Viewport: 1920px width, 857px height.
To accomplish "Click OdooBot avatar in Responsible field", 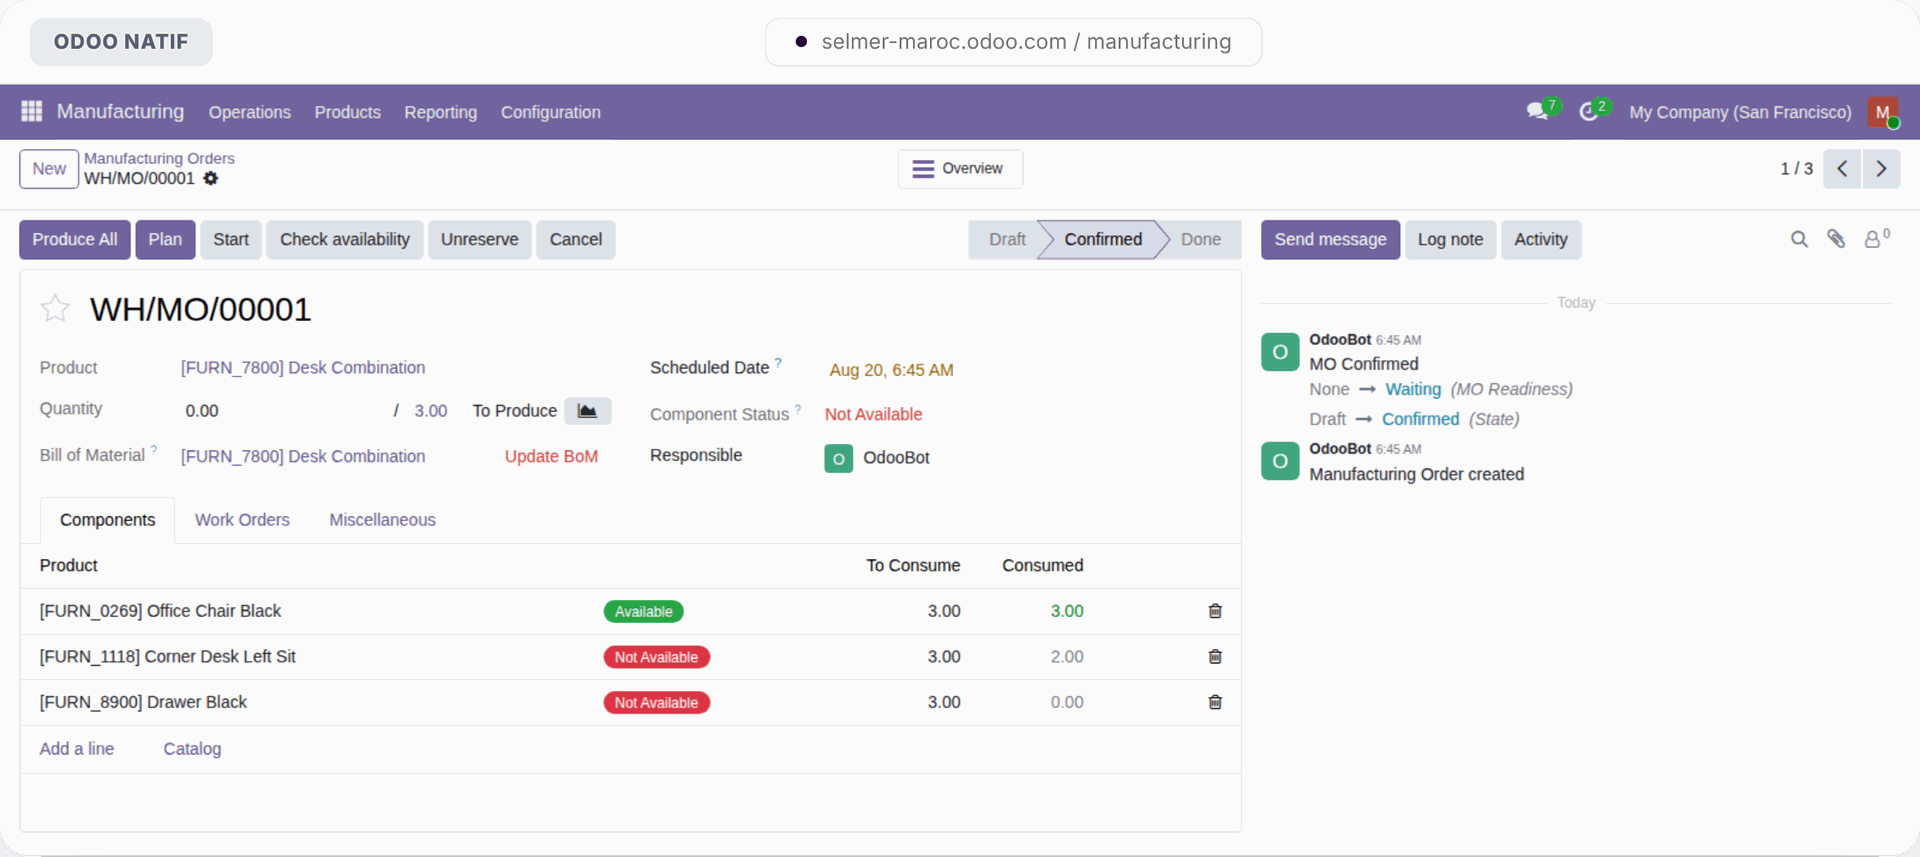I will point(839,458).
